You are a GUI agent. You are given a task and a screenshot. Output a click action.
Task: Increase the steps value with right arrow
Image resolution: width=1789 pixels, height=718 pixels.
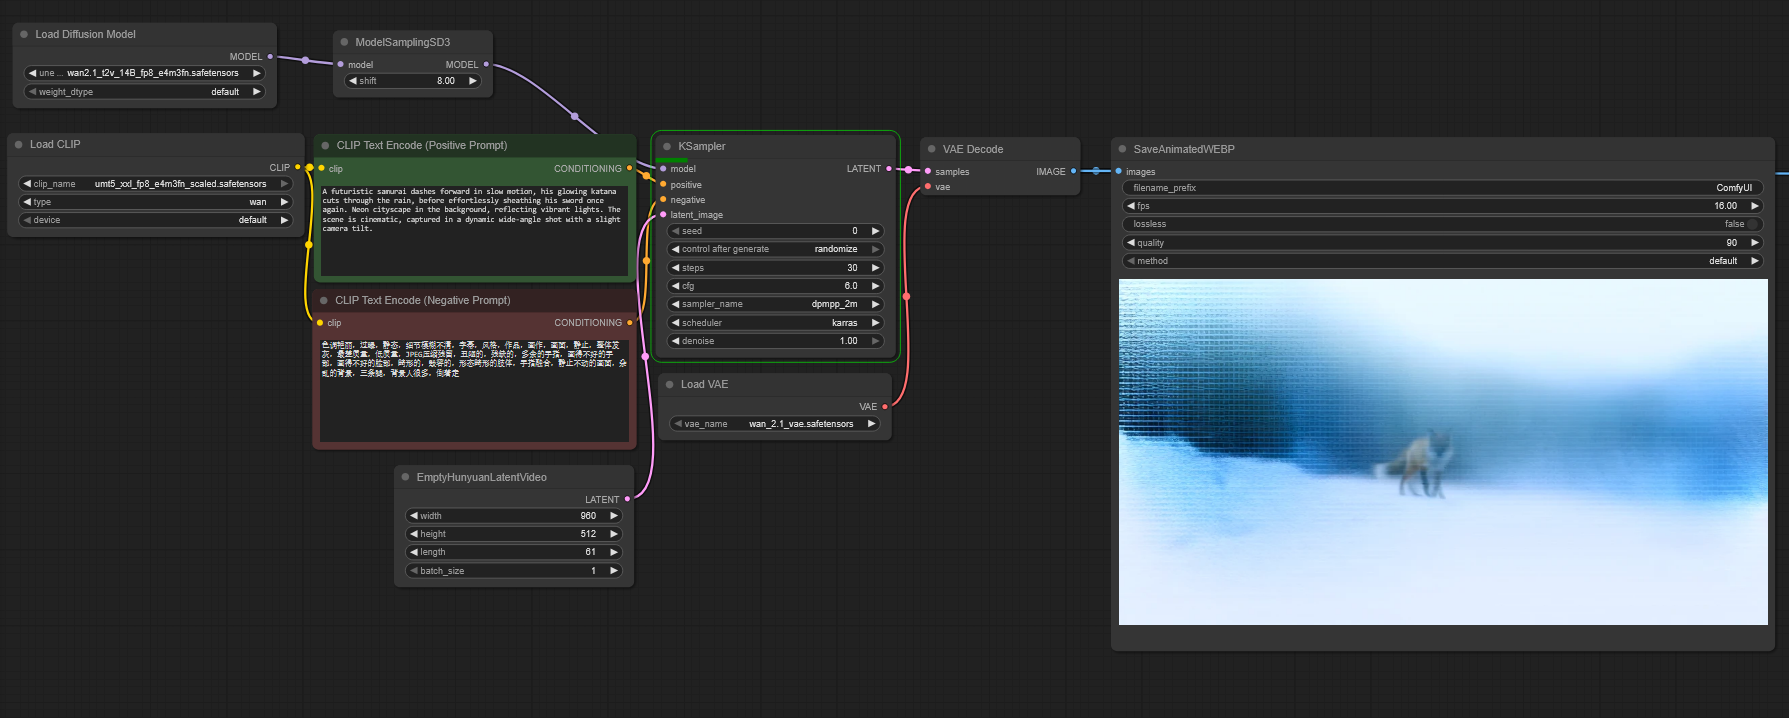pos(876,268)
